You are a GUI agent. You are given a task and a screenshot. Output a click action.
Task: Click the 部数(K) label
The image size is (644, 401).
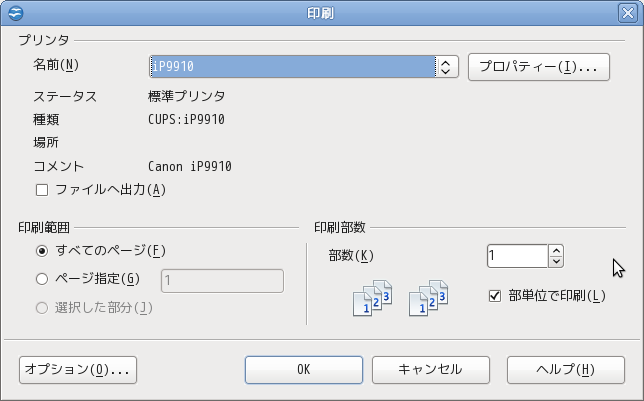coord(351,256)
